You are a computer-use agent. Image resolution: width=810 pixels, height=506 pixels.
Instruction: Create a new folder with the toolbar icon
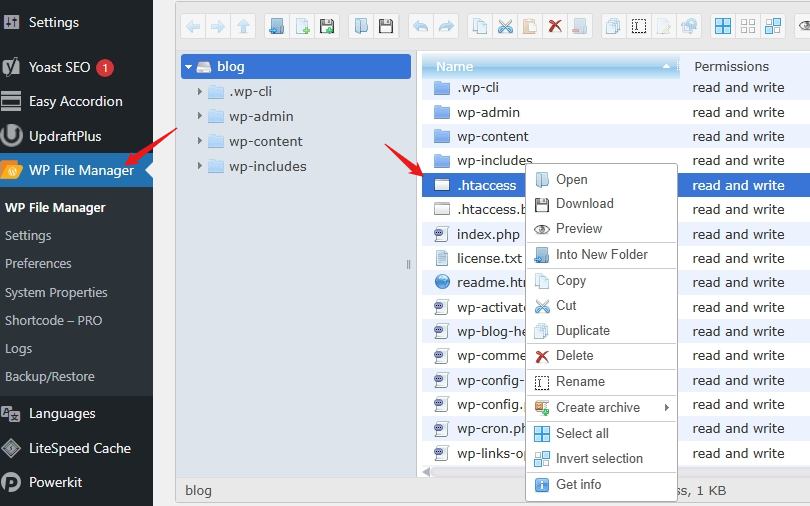[x=277, y=26]
